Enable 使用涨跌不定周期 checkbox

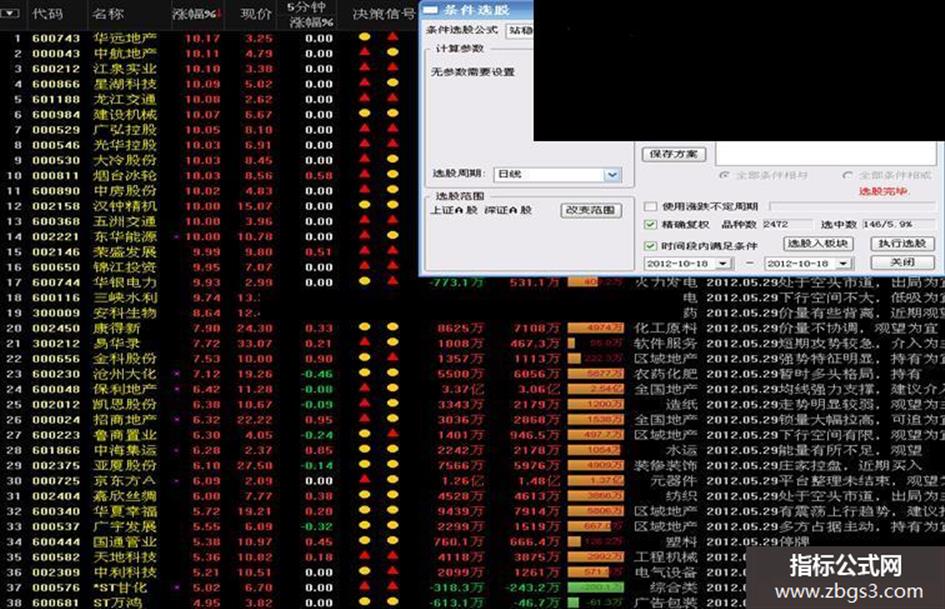pos(650,206)
